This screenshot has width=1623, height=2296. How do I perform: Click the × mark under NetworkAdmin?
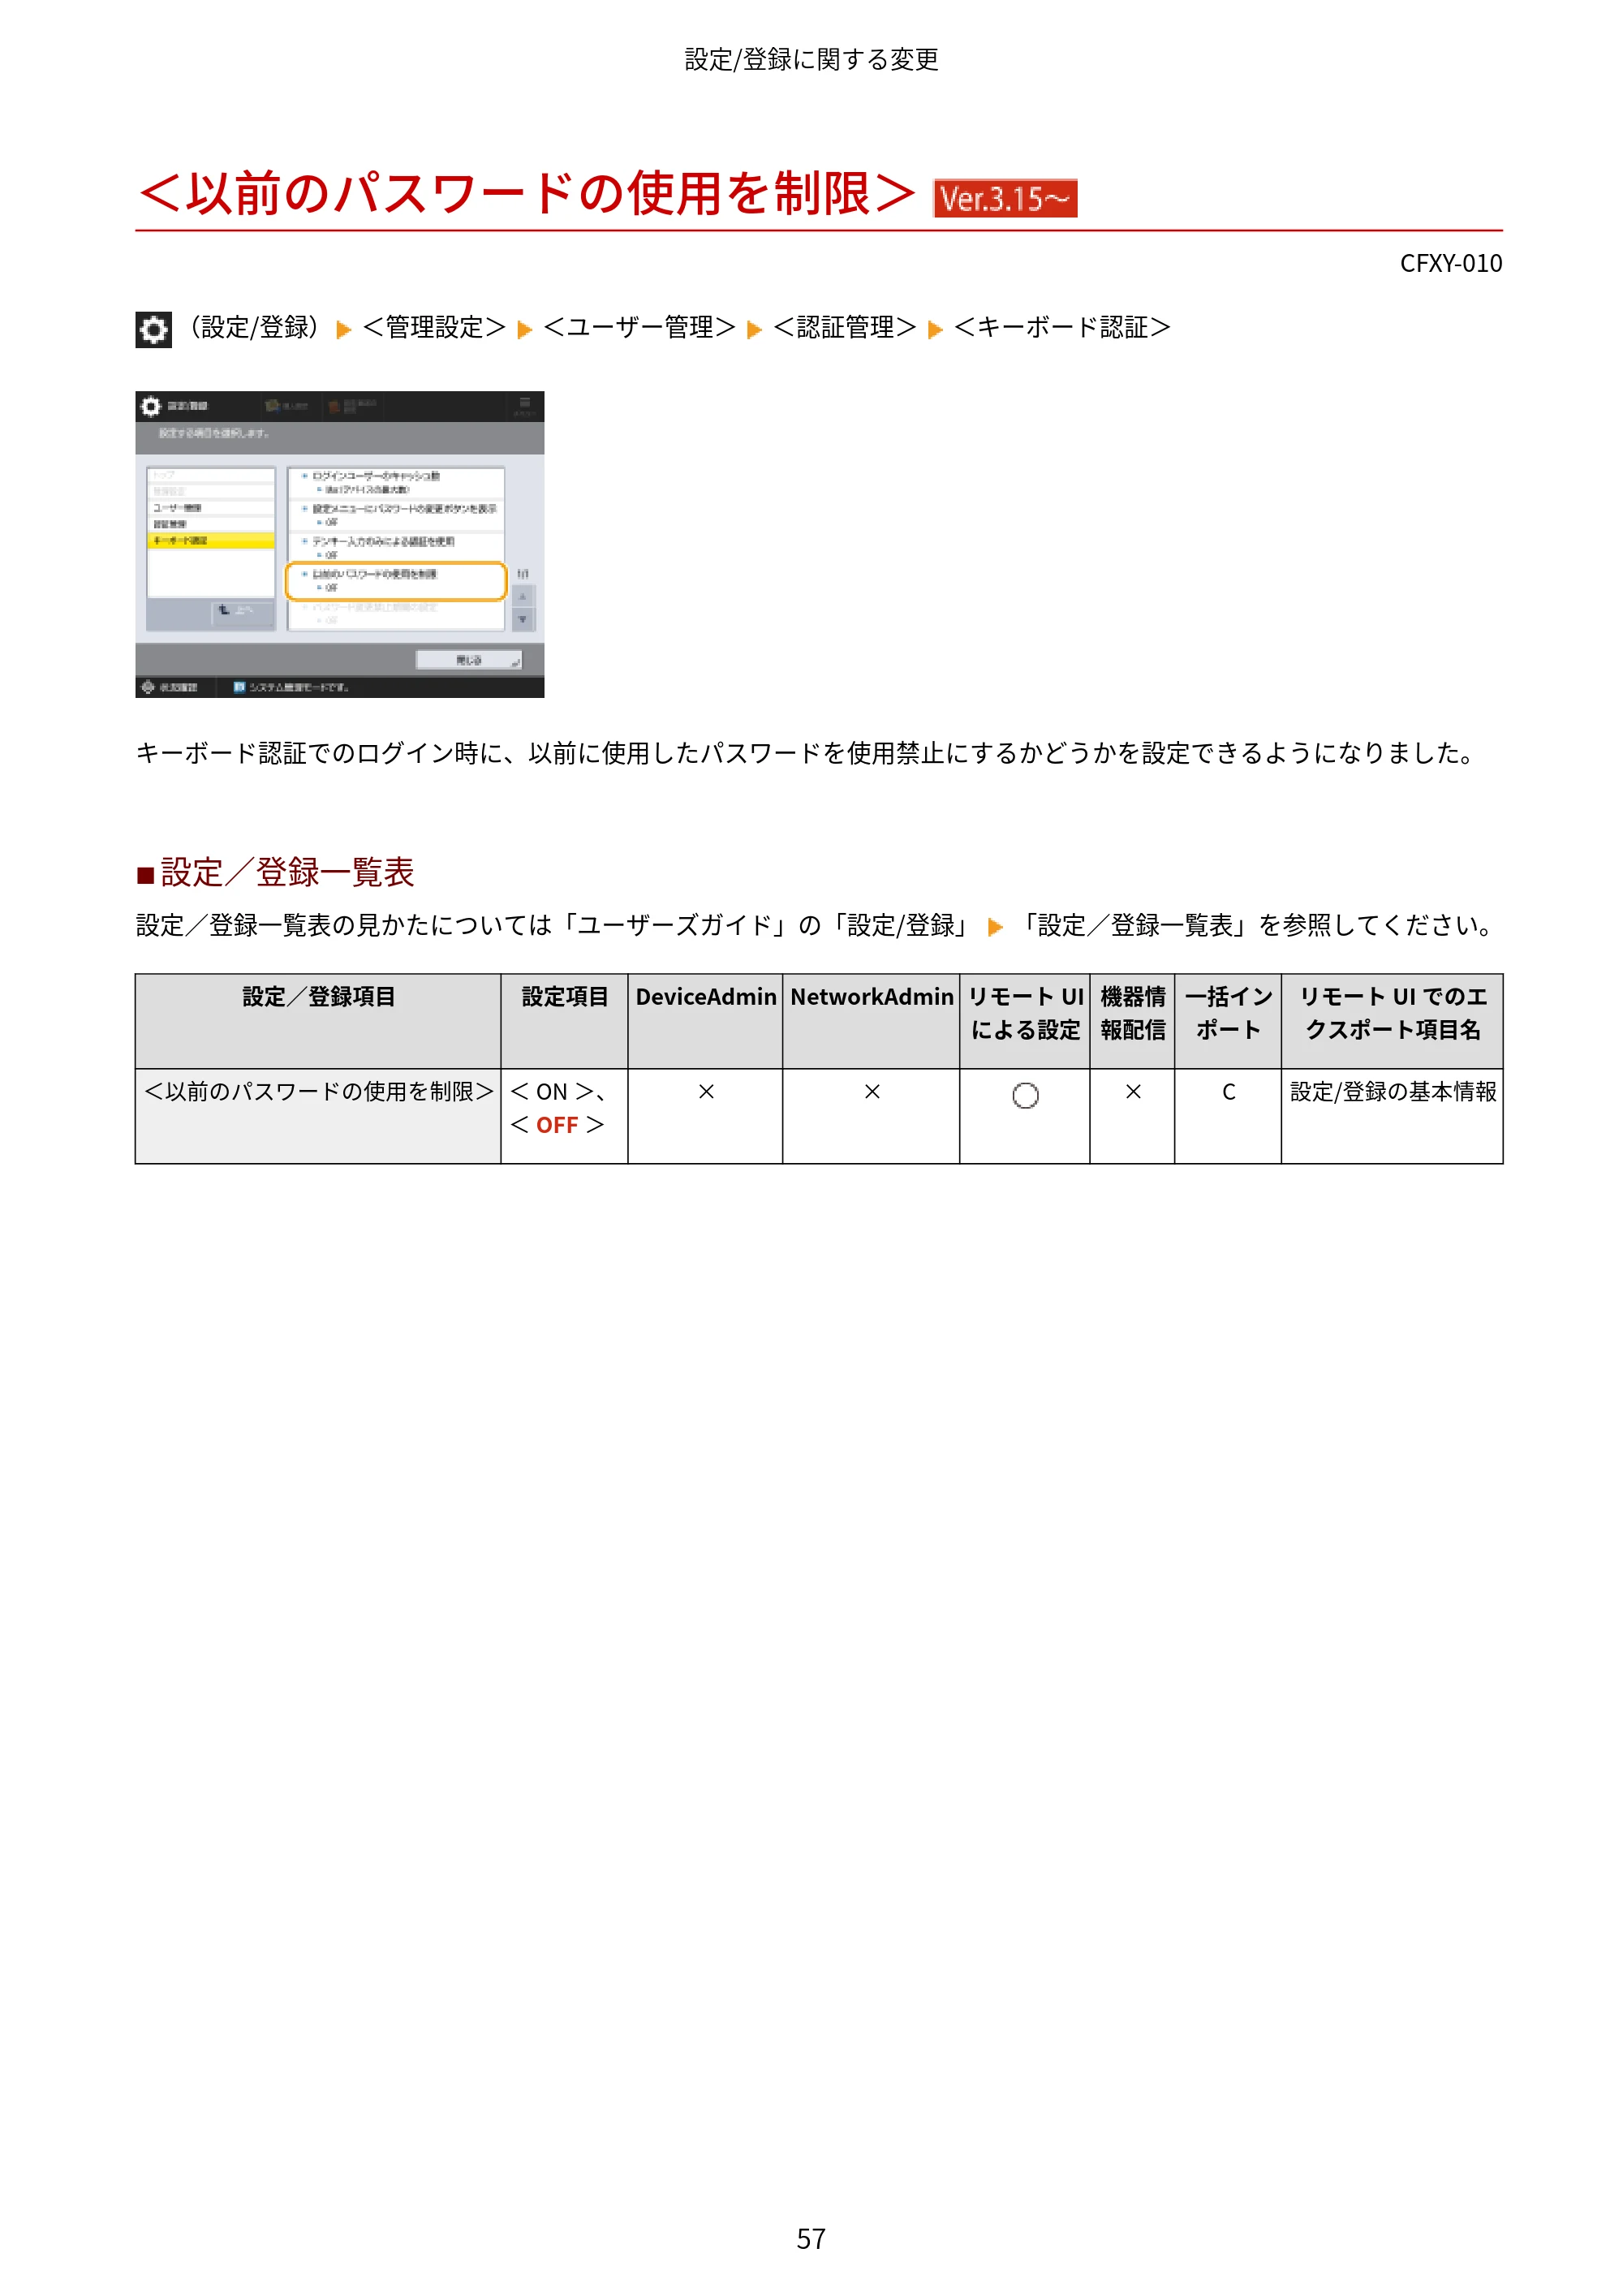[872, 1092]
